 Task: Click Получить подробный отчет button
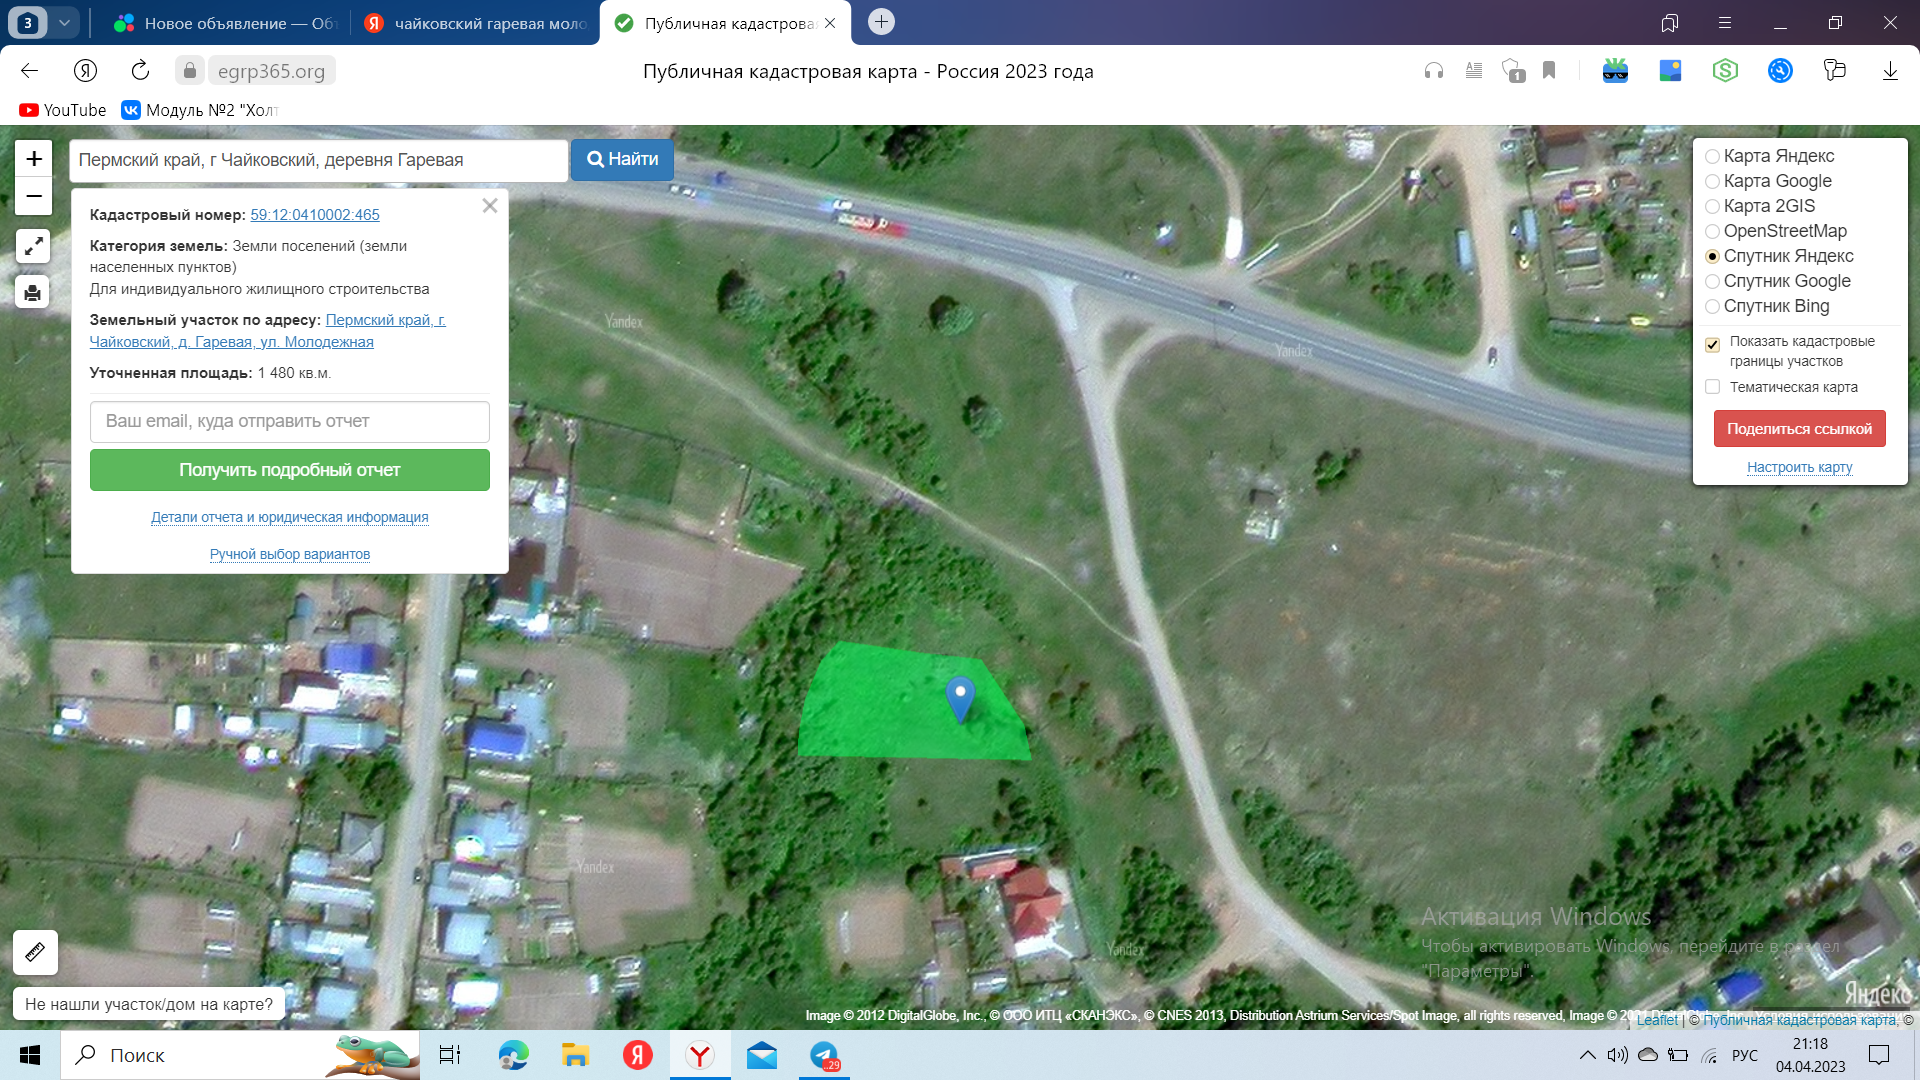click(x=289, y=470)
